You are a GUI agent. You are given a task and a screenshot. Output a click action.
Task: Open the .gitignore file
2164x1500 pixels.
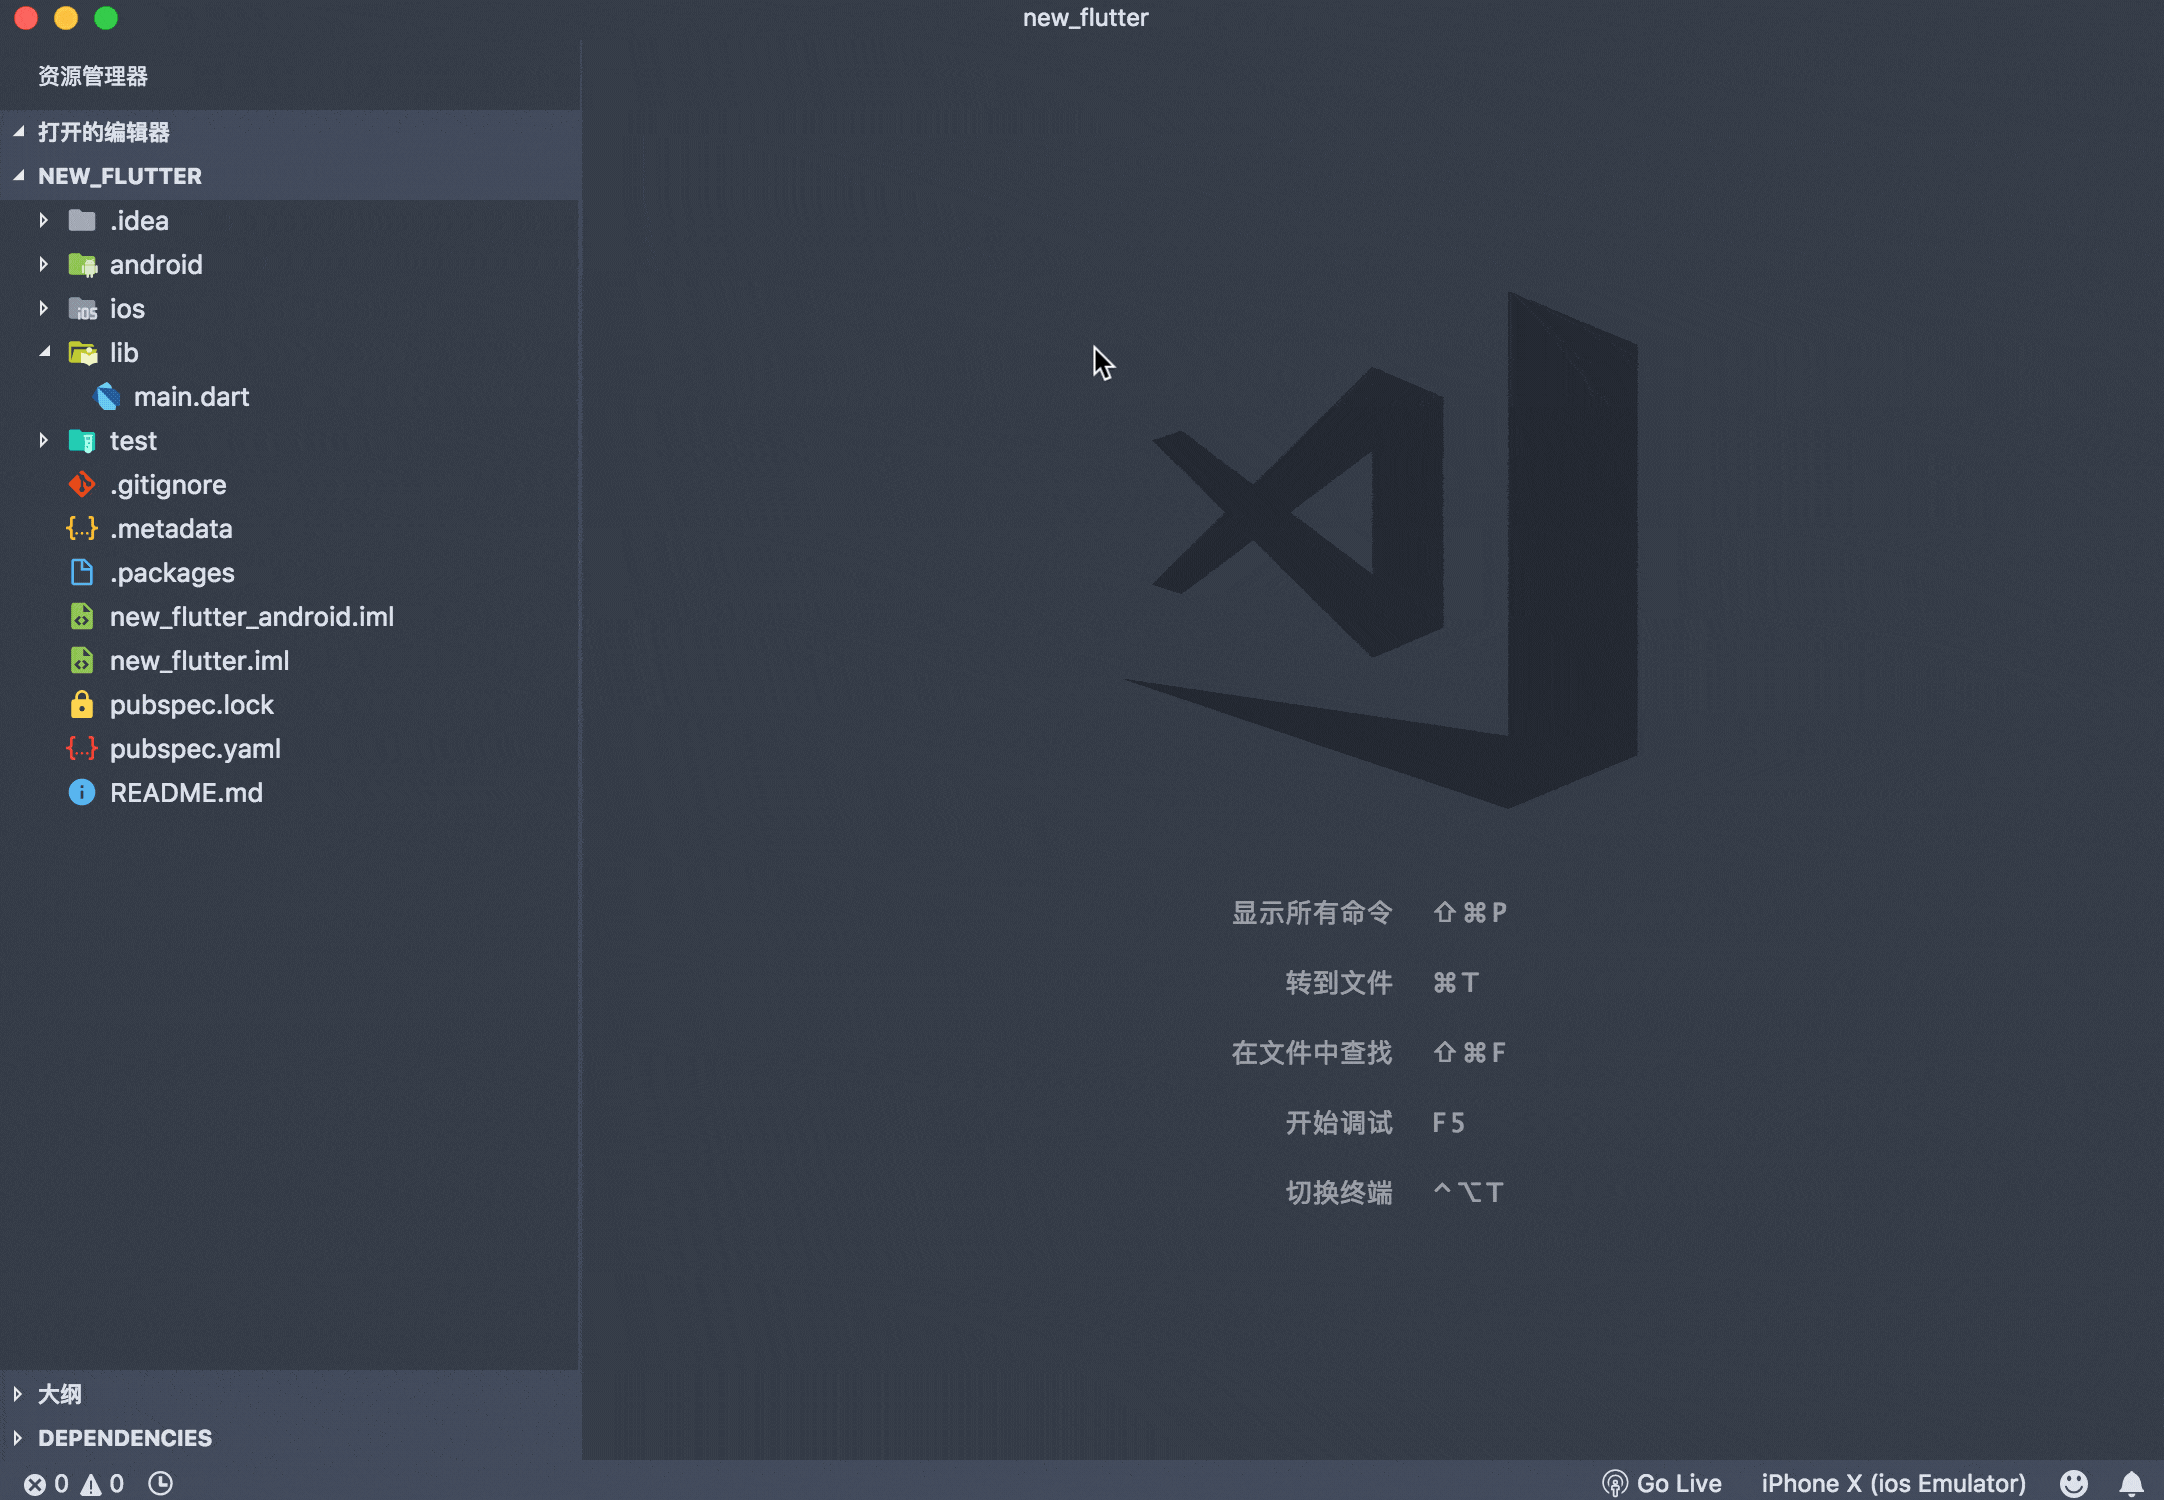pyautogui.click(x=168, y=484)
